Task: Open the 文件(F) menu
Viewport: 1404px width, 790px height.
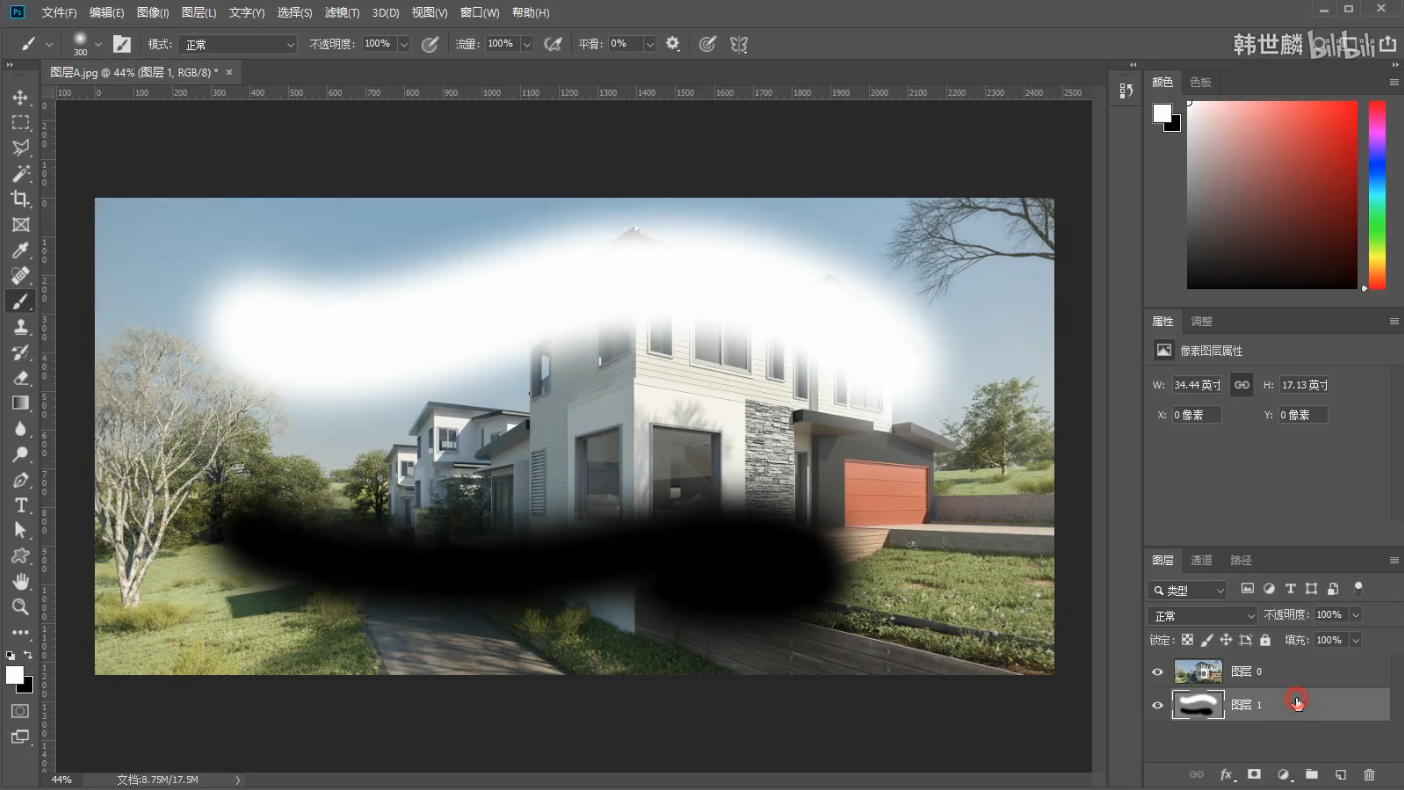Action: 59,13
